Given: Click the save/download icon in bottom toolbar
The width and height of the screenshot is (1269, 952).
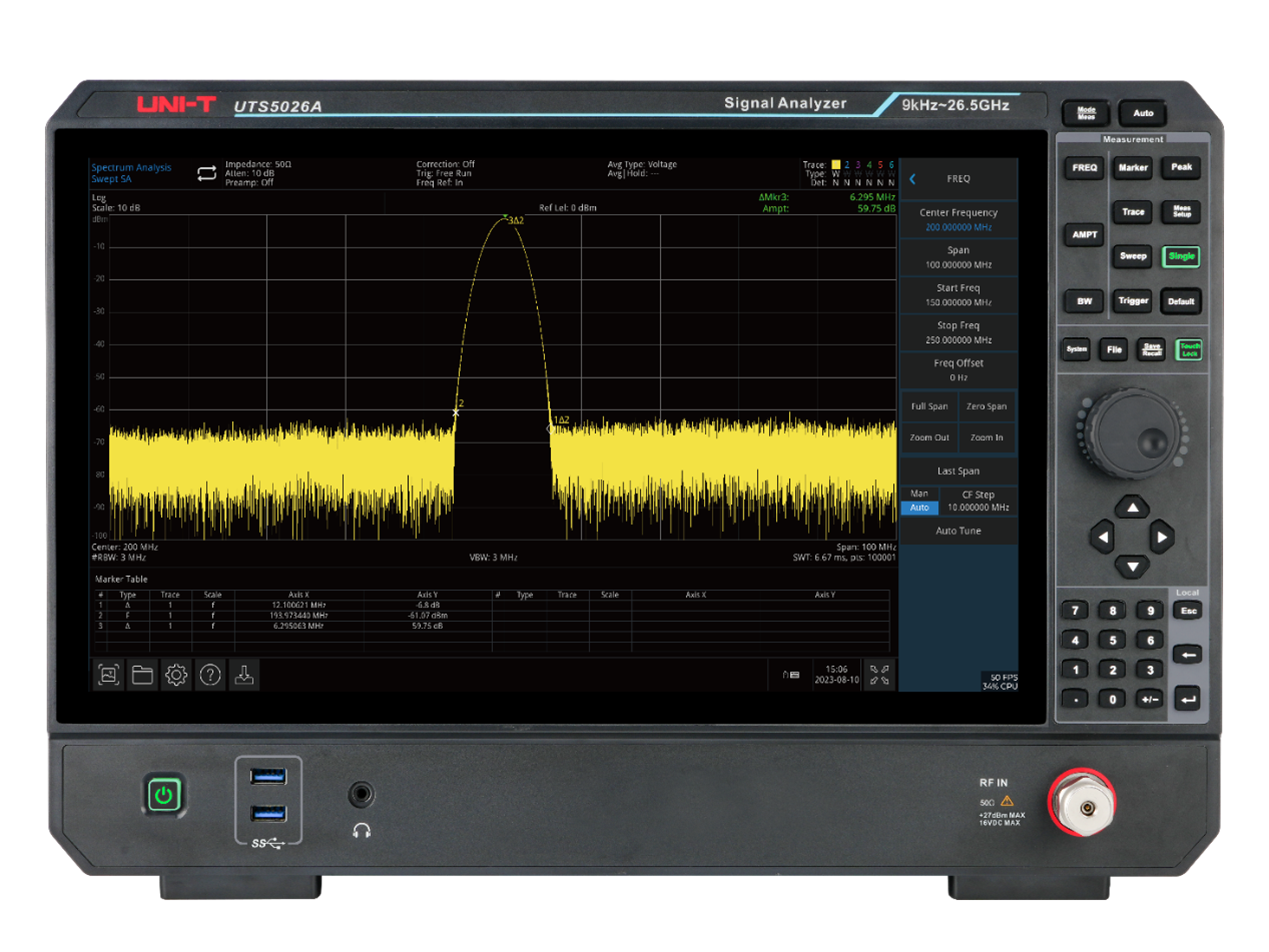Looking at the screenshot, I should coord(244,675).
